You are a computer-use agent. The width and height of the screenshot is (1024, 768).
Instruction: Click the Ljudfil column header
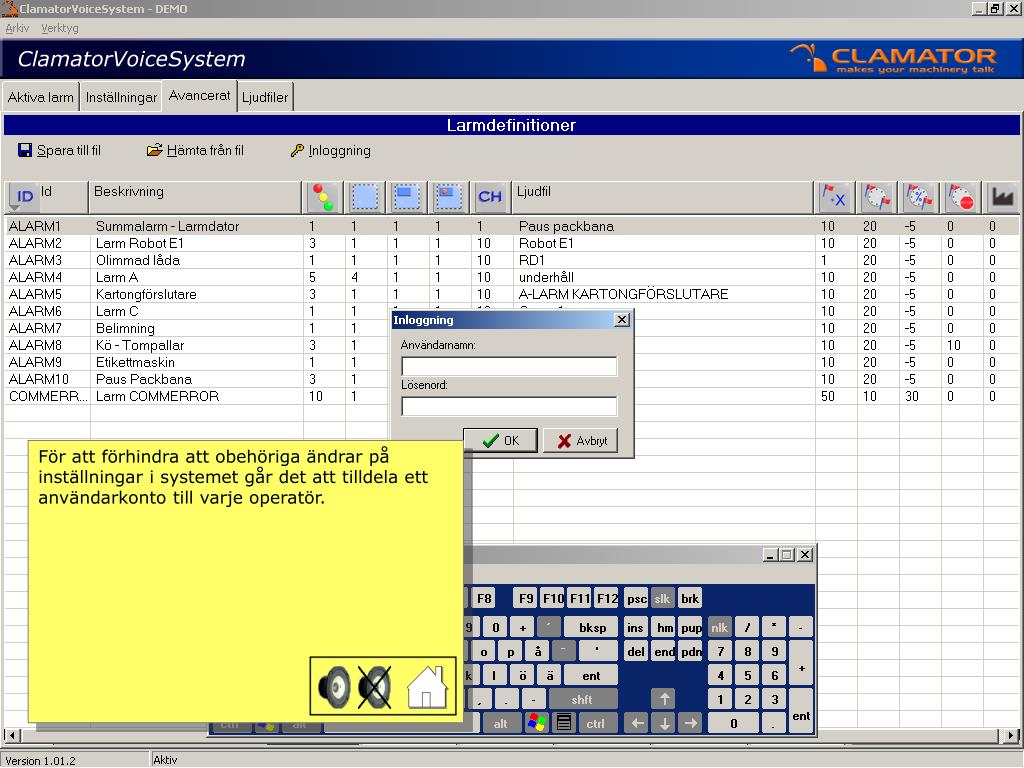pyautogui.click(x=663, y=197)
